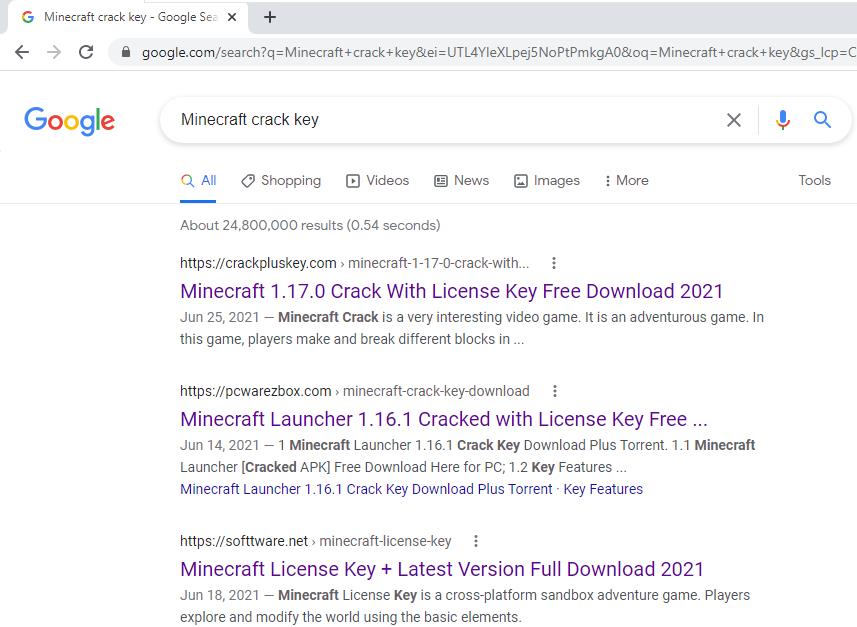This screenshot has height=627, width=857.
Task: Click the pcwarezbox.com result URL
Action: click(x=355, y=391)
